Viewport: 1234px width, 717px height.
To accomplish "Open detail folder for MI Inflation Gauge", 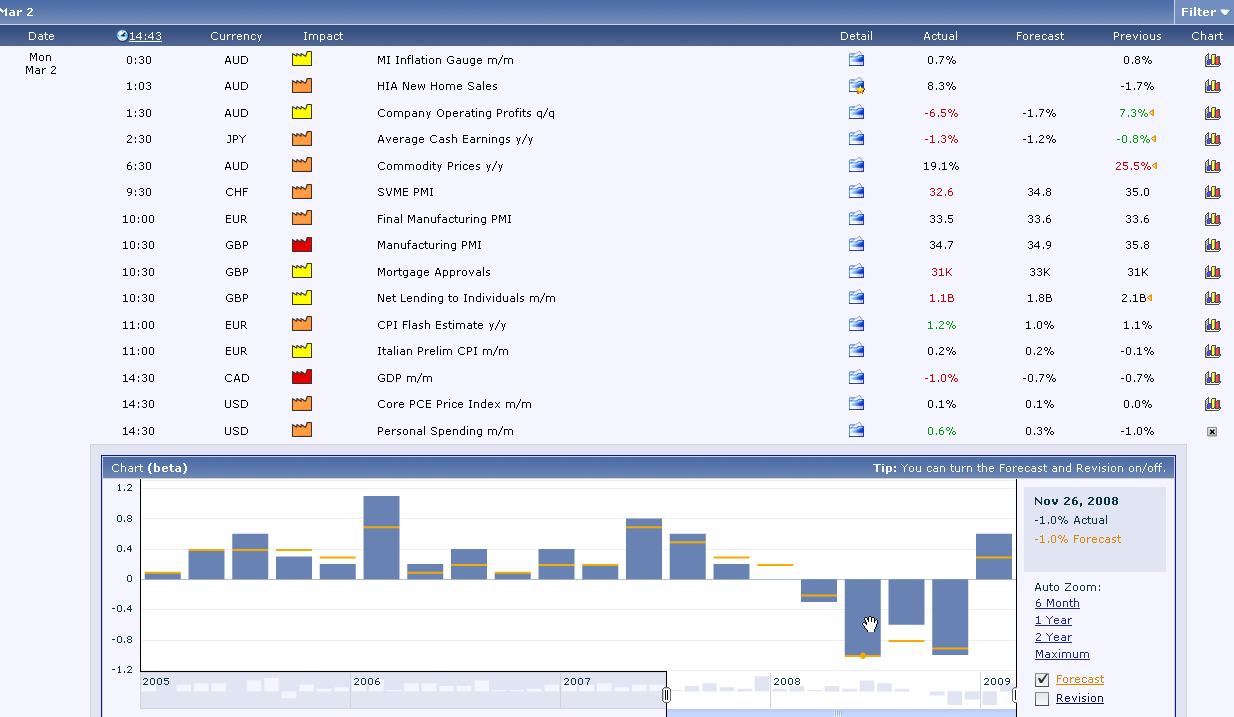I will point(856,60).
